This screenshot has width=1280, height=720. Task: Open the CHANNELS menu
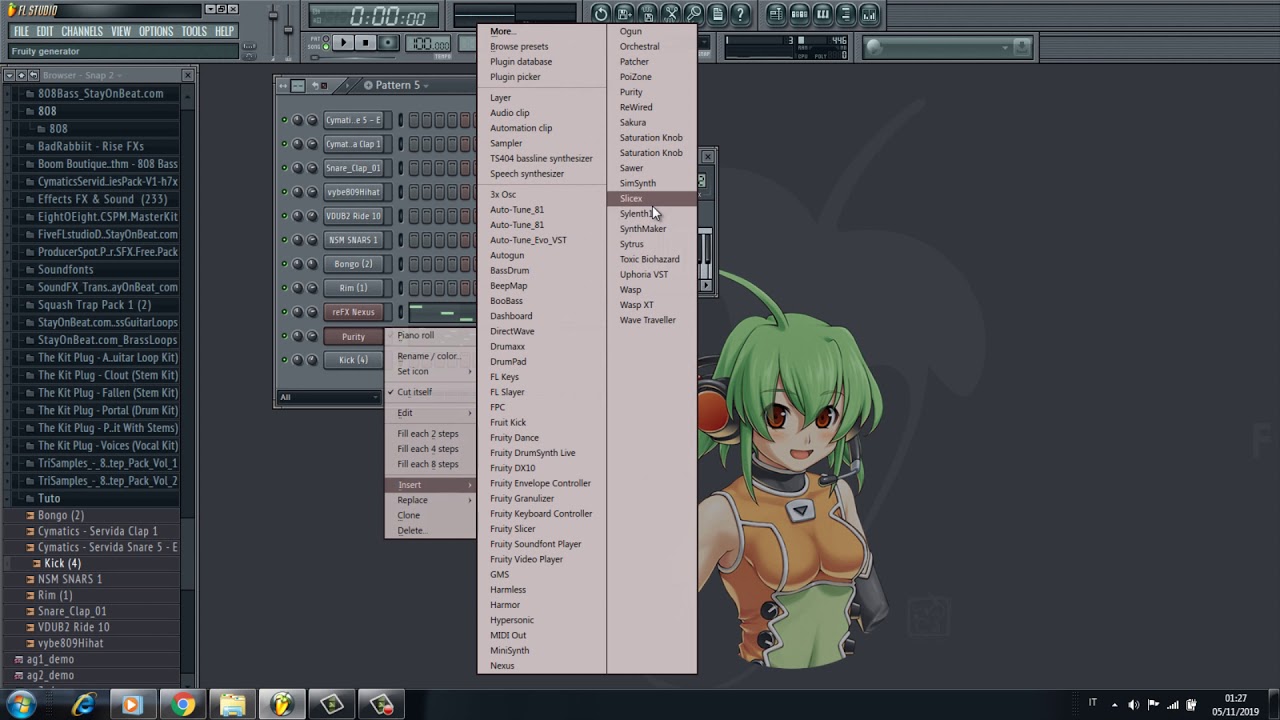(x=82, y=31)
